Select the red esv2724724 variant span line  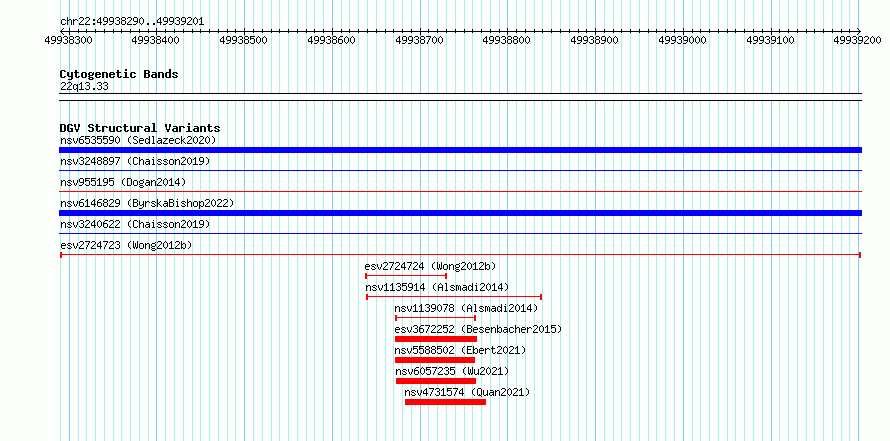click(x=406, y=276)
